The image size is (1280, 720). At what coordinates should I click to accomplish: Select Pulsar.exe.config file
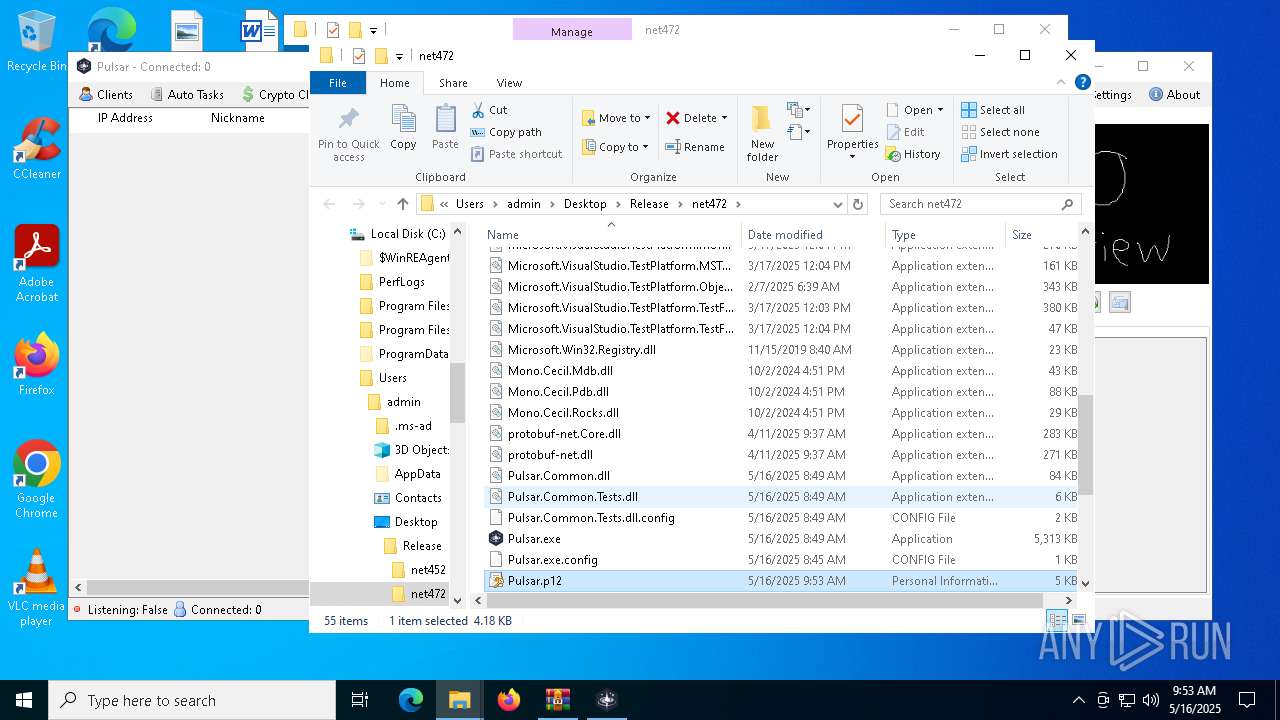[782, 560]
